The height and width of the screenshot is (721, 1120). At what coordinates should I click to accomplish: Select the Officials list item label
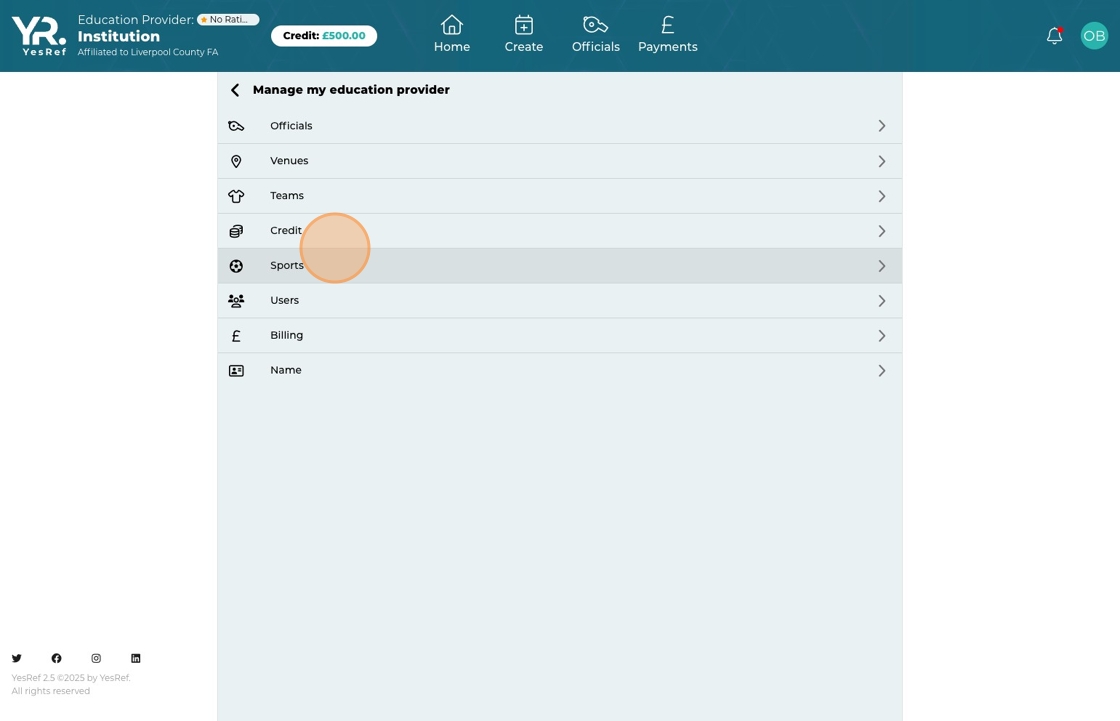(x=291, y=126)
